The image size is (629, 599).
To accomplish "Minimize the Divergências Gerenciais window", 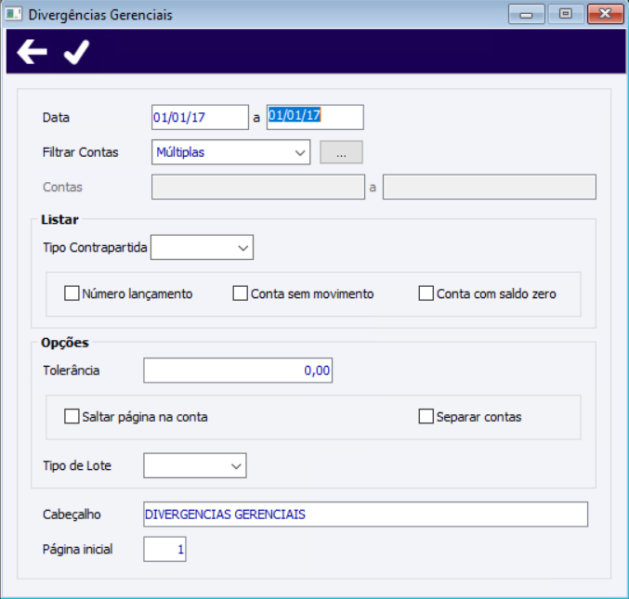I will tap(526, 14).
